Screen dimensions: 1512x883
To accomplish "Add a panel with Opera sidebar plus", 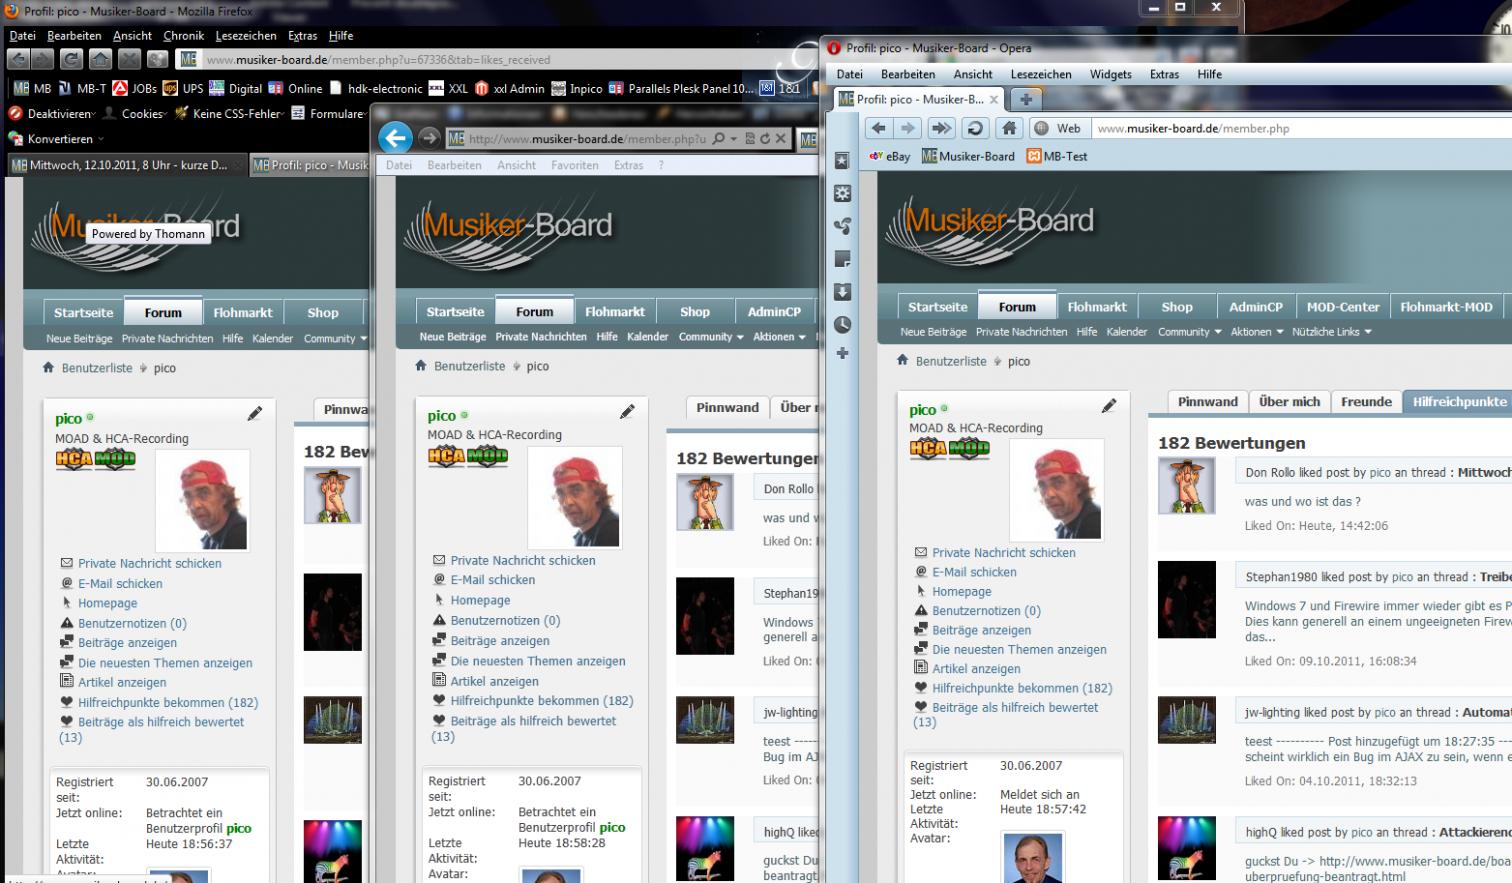I will (842, 353).
